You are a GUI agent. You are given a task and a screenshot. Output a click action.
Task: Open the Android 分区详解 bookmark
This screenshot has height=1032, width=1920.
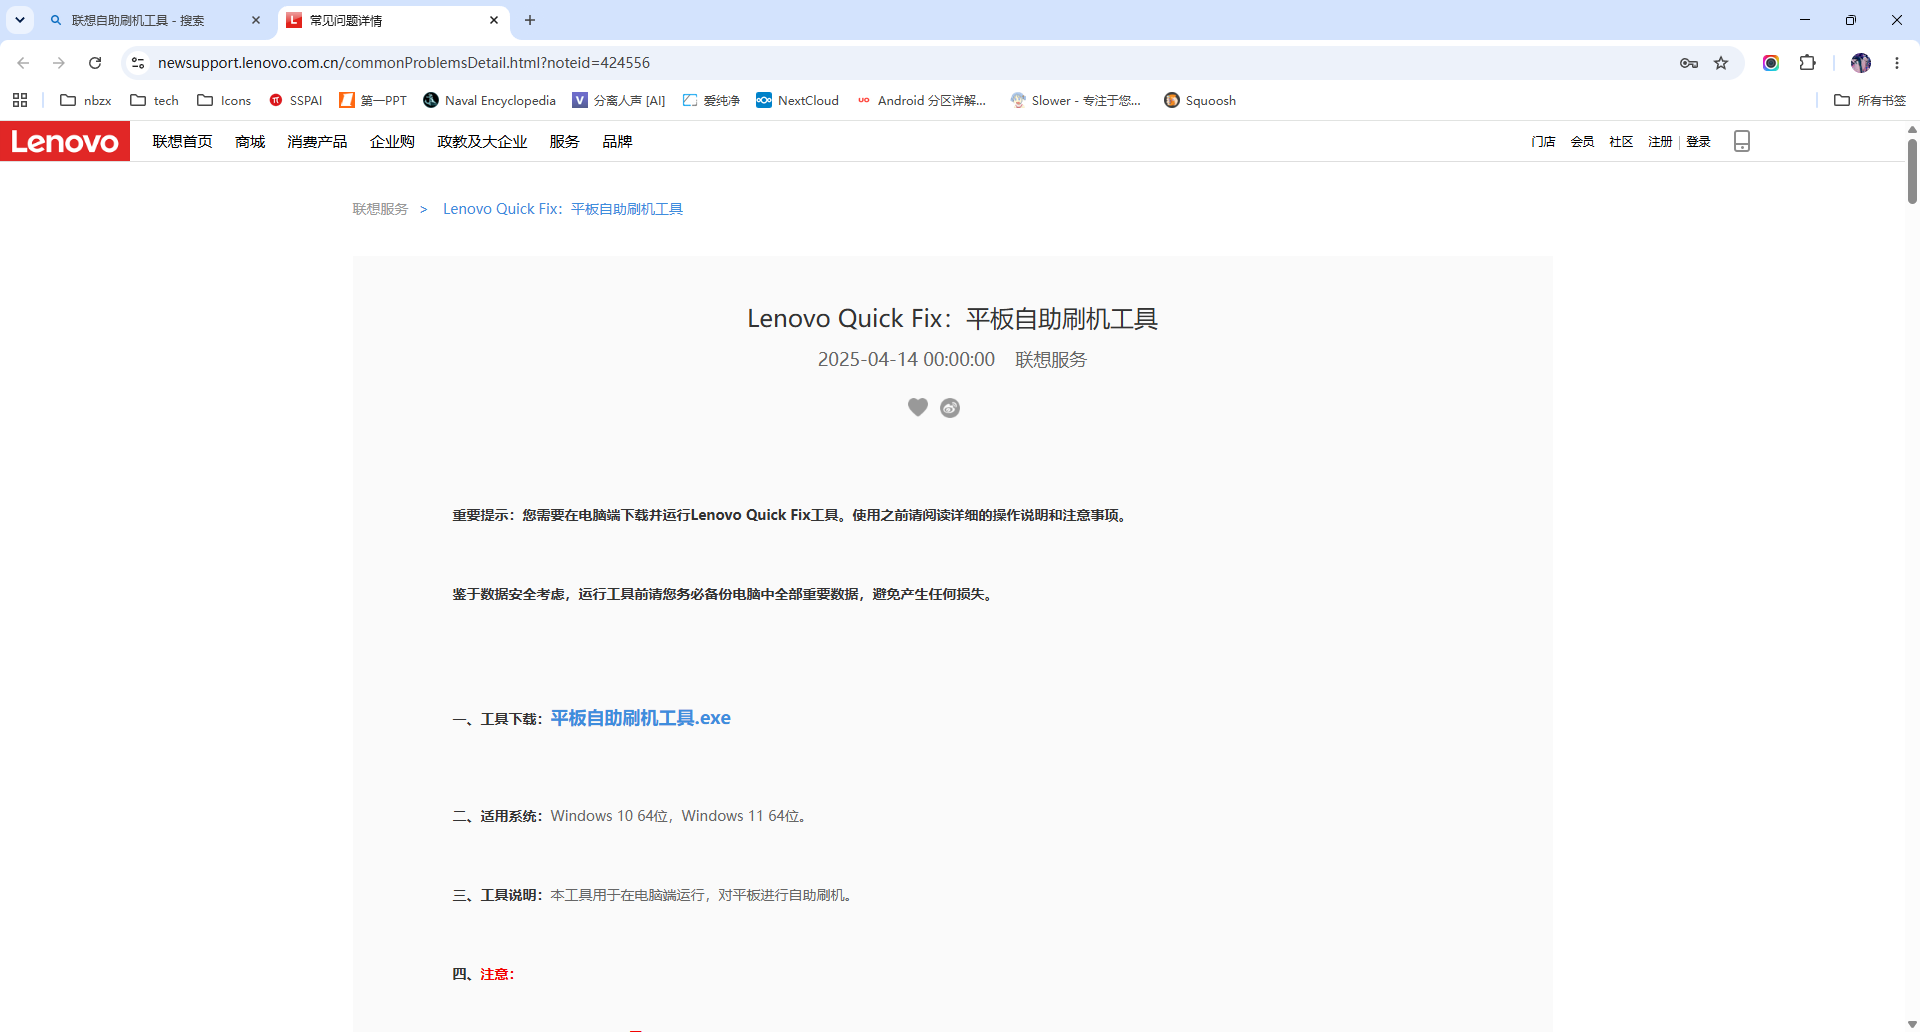pyautogui.click(x=921, y=100)
